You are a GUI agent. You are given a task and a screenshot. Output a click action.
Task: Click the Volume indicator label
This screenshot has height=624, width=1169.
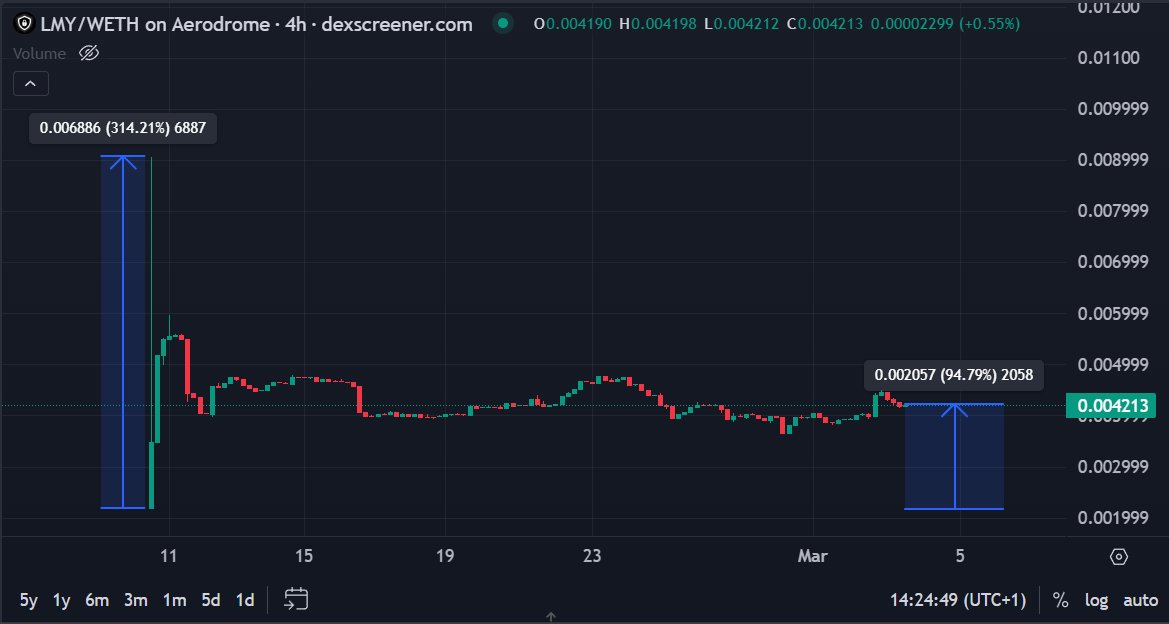[40, 54]
